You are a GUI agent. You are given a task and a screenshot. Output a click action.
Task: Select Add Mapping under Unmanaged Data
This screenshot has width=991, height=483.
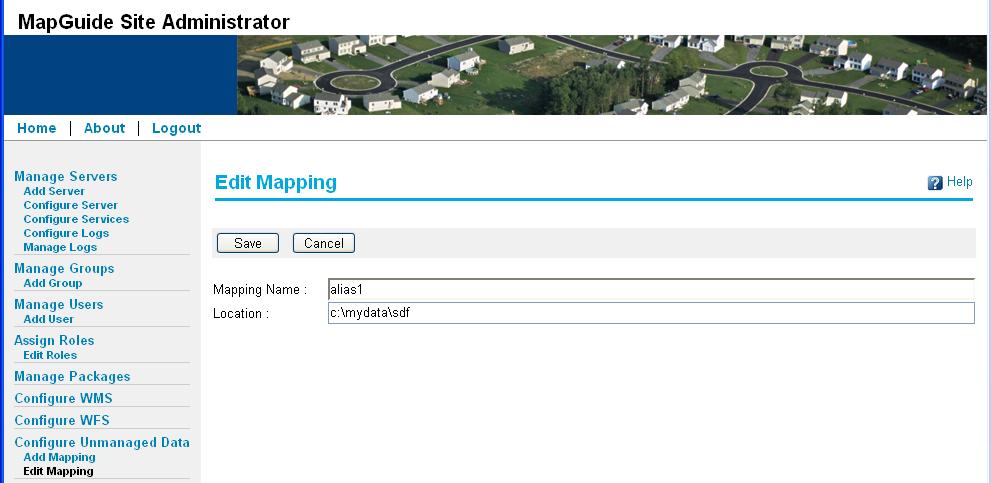pyautogui.click(x=59, y=457)
